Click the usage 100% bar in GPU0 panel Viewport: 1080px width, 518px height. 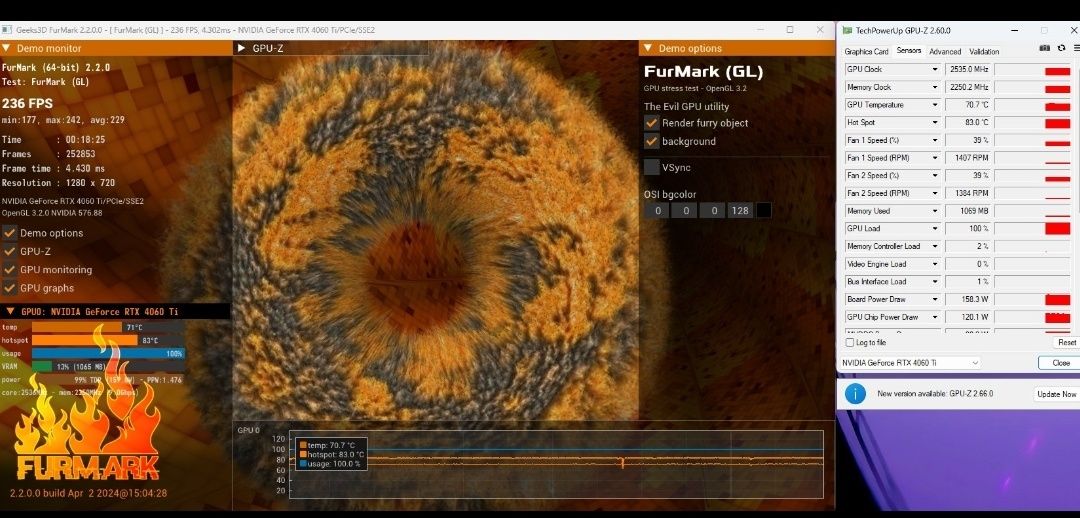108,353
